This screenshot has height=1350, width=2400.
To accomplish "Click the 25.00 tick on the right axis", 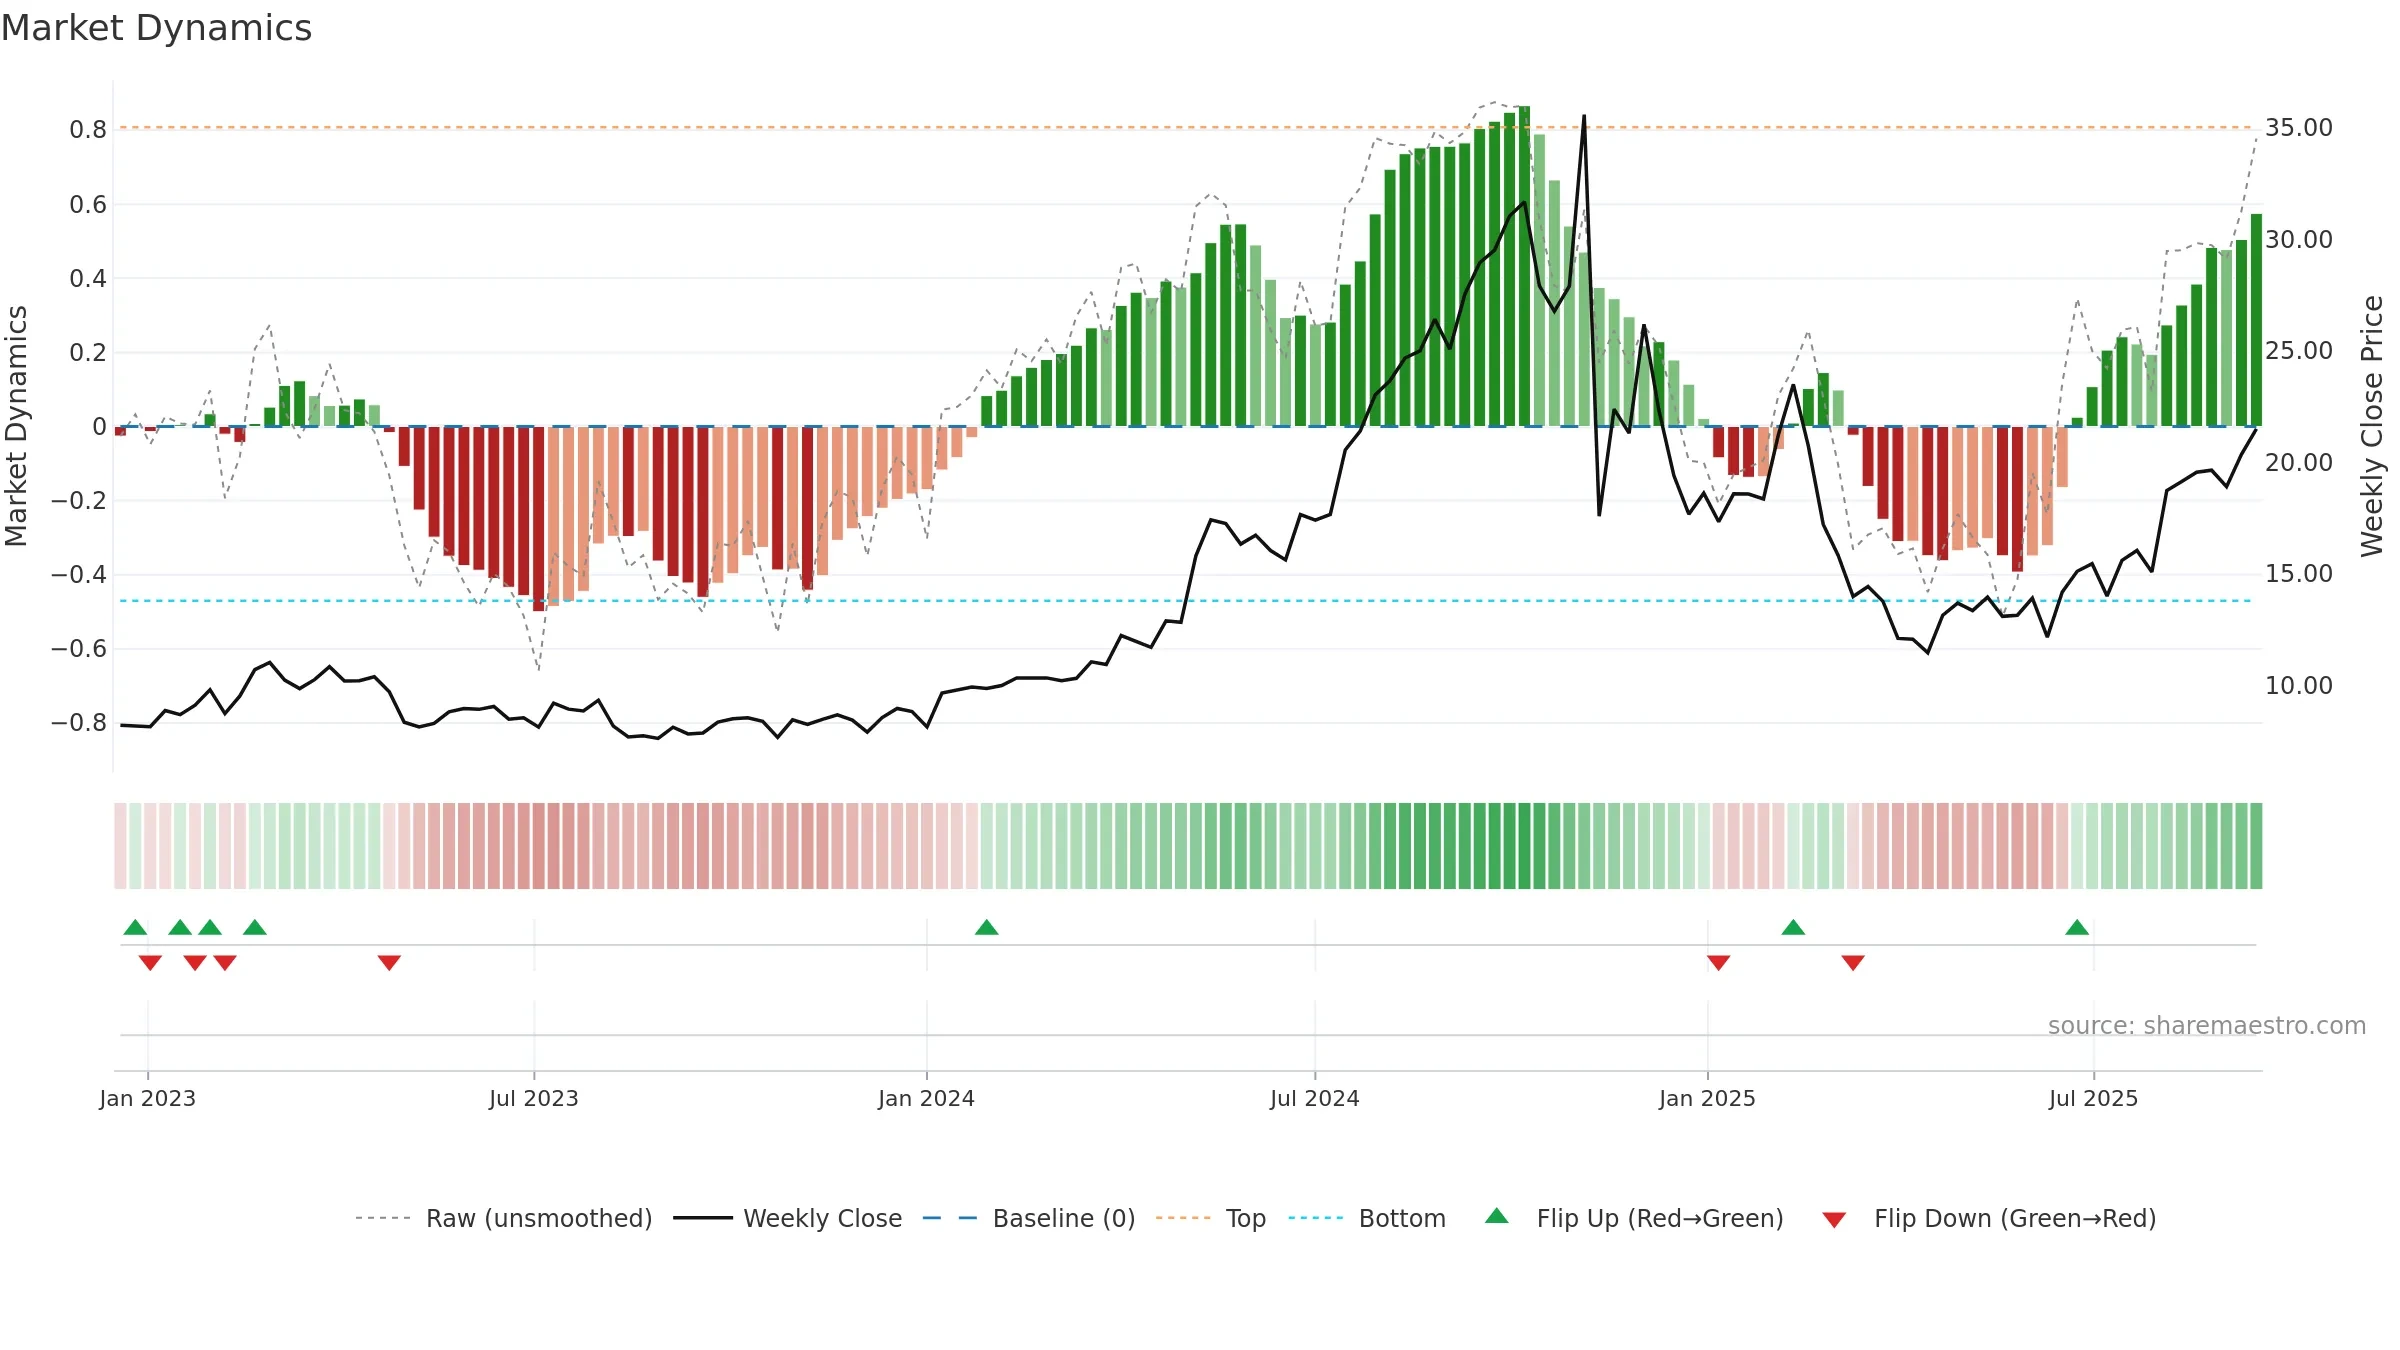I will click(x=2299, y=351).
